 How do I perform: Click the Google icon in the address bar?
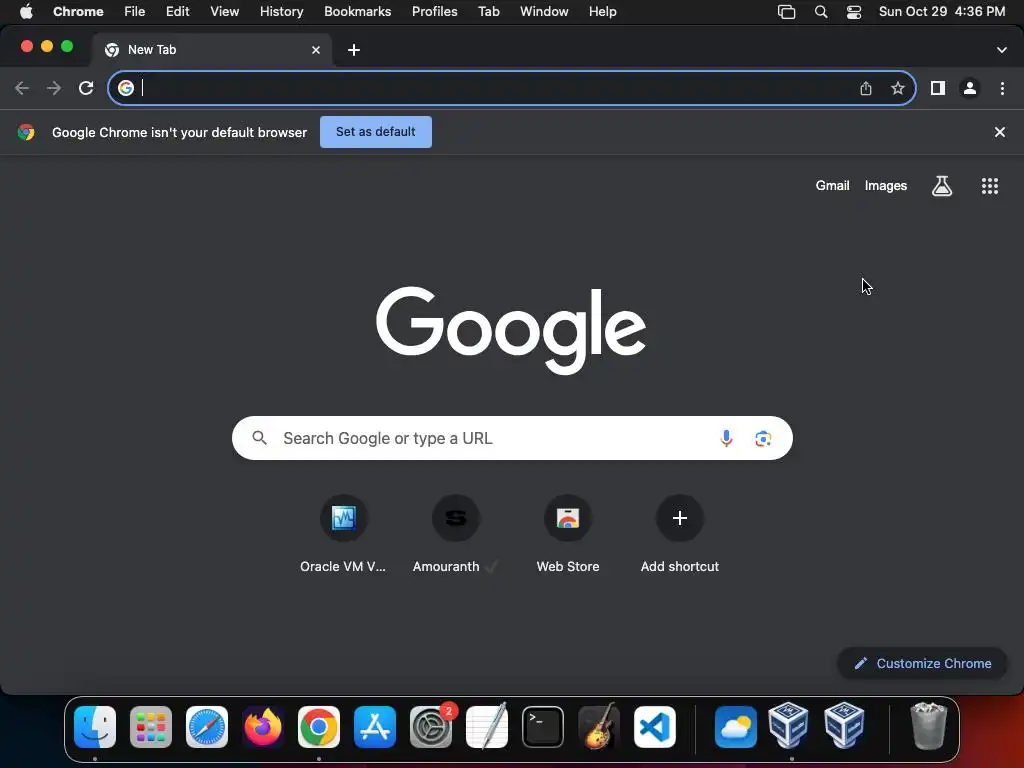click(x=126, y=88)
